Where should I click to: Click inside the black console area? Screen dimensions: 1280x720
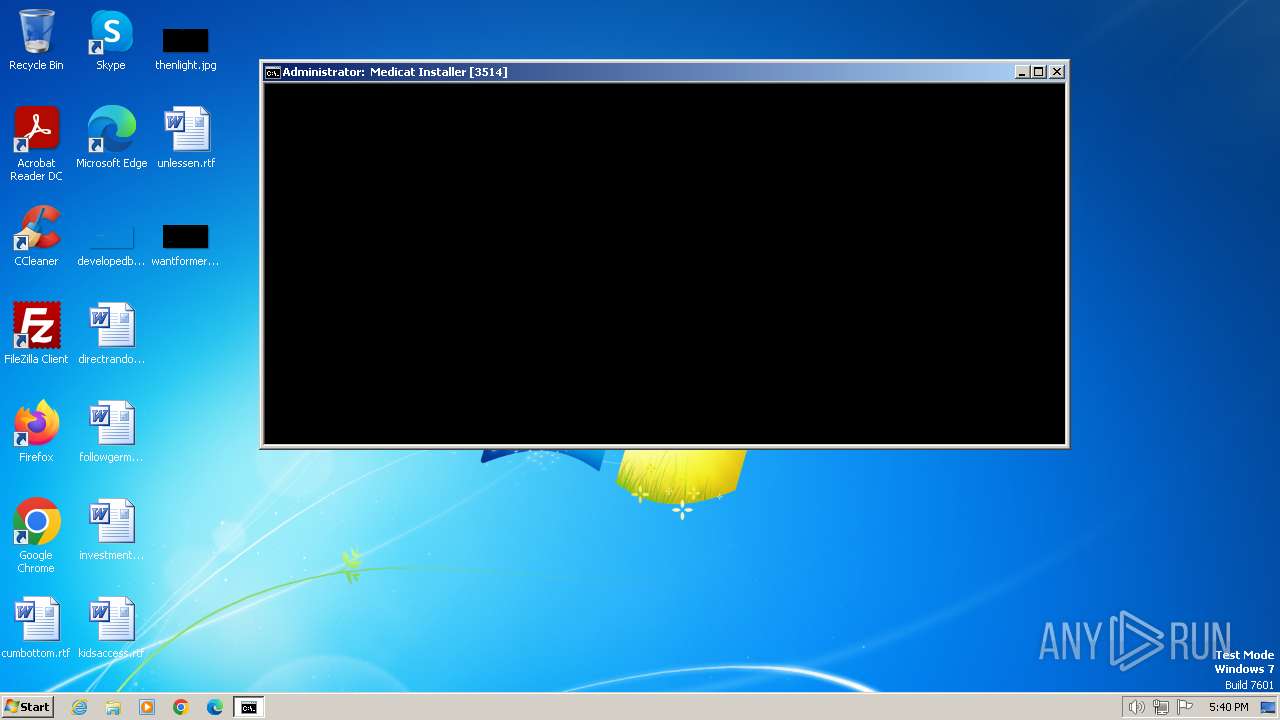click(664, 263)
